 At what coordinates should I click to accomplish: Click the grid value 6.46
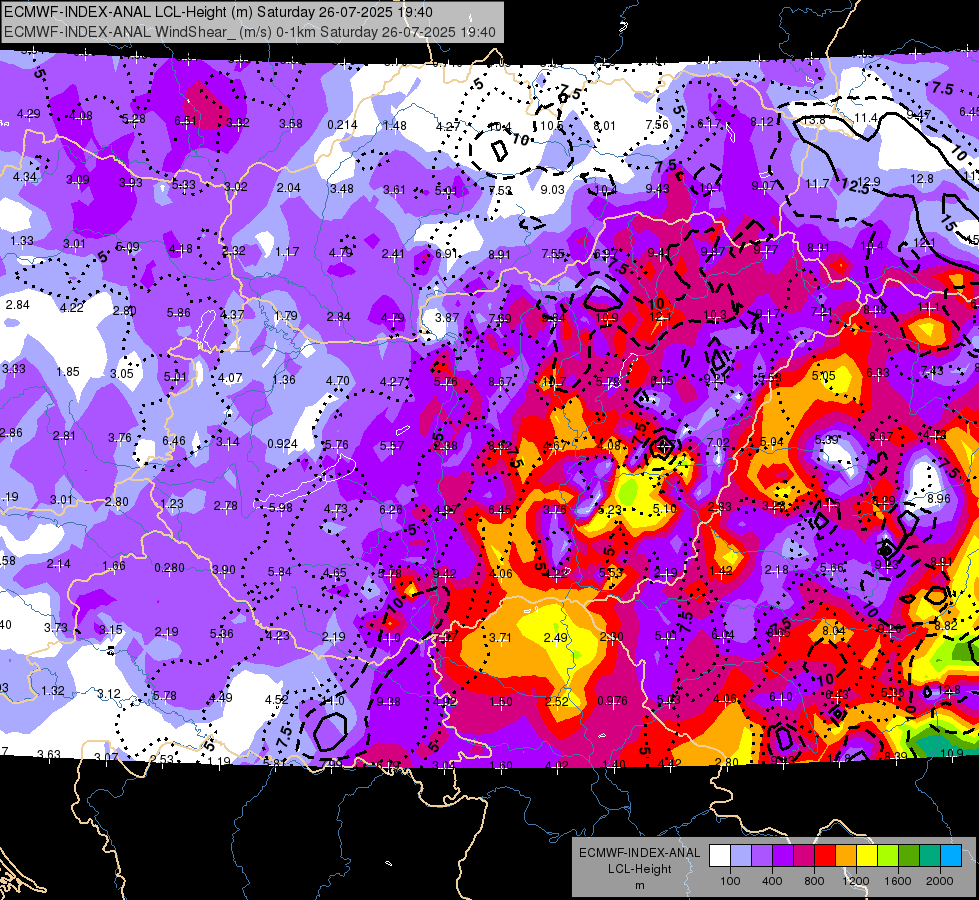(174, 440)
